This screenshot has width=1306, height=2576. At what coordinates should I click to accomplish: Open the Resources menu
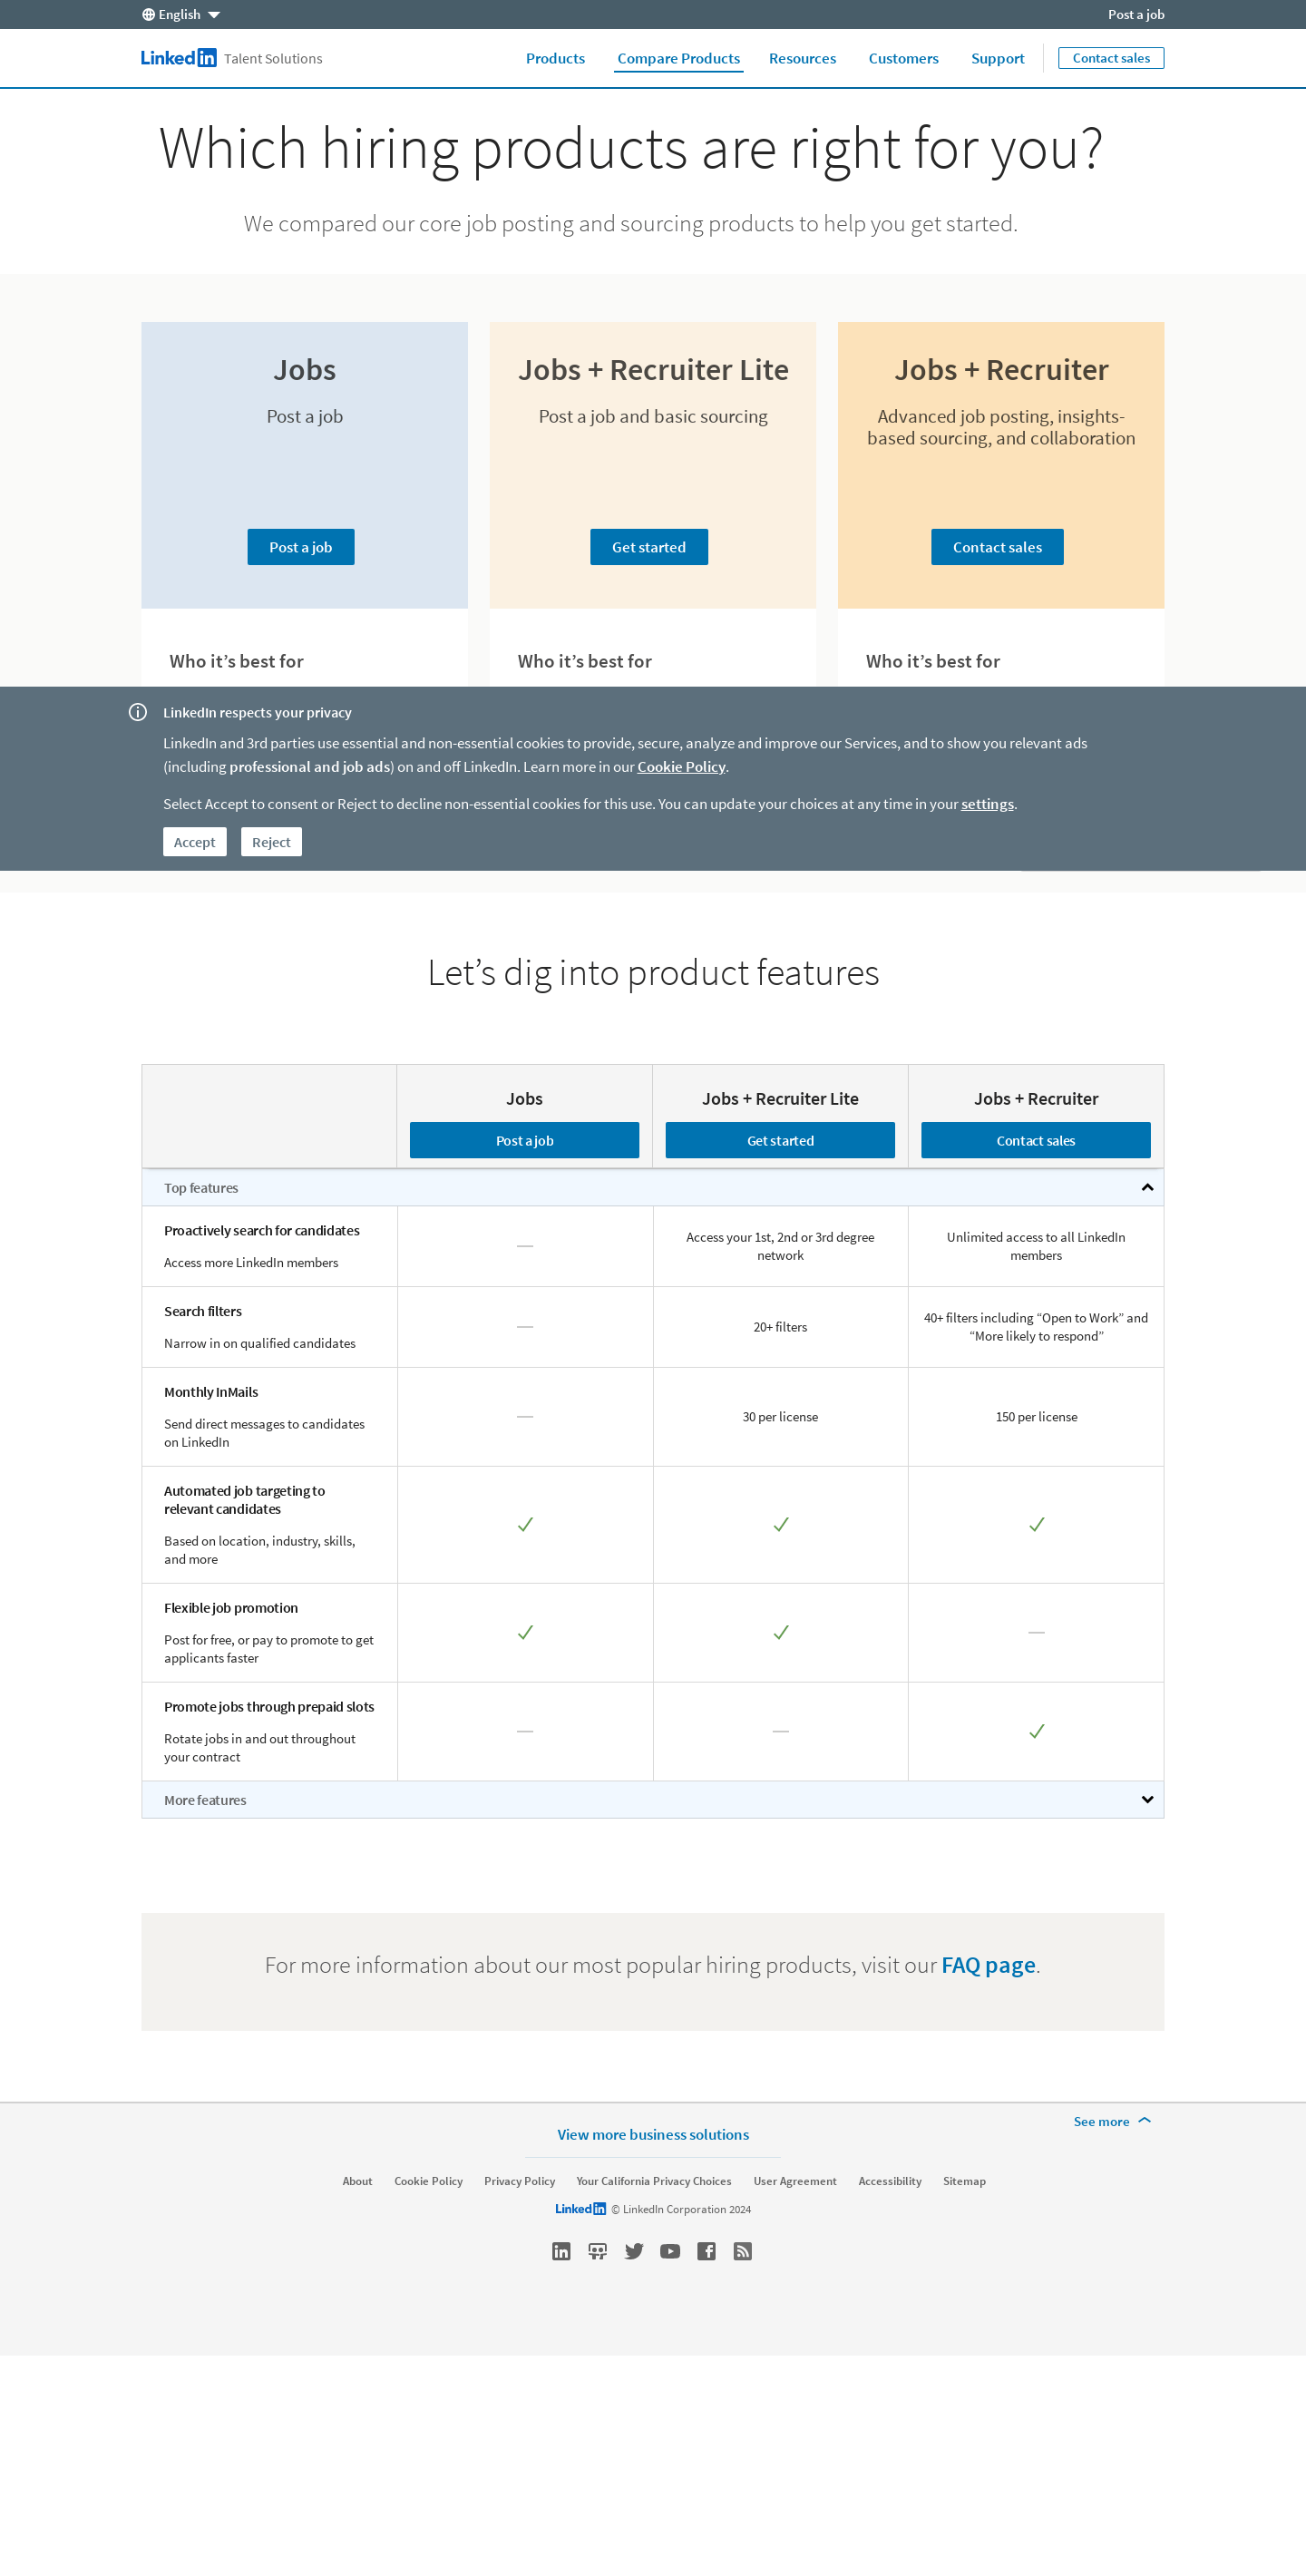[802, 58]
